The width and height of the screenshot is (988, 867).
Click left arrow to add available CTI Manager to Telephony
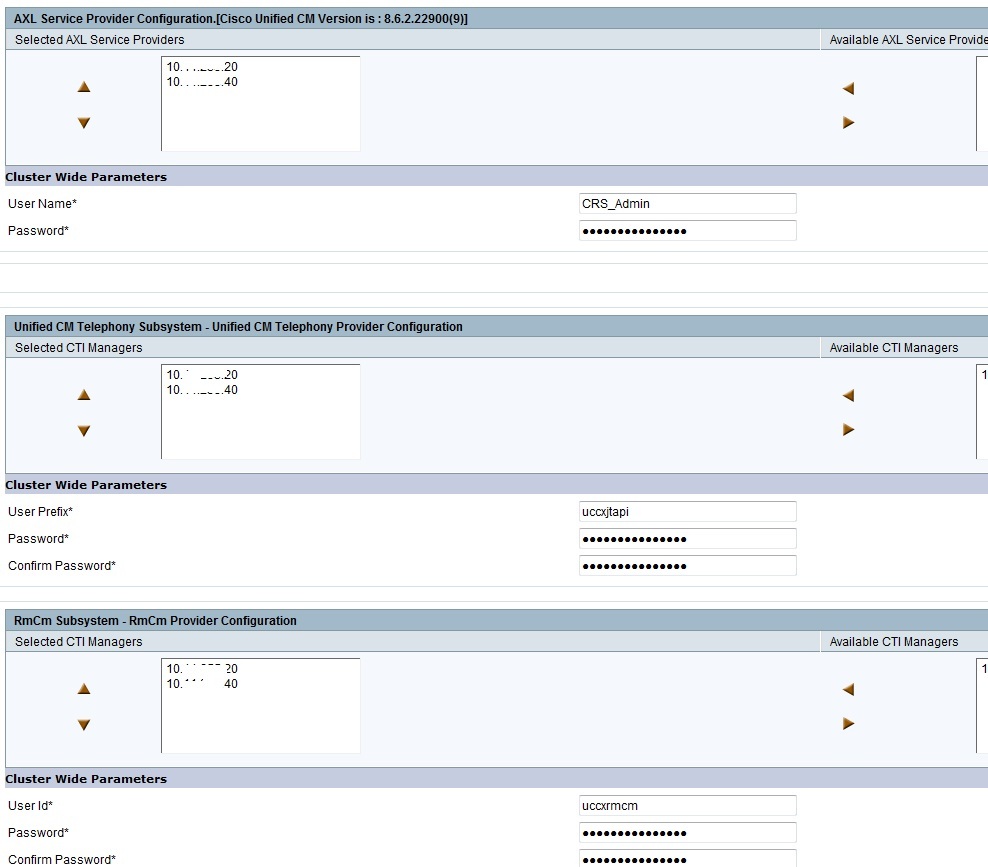click(847, 395)
